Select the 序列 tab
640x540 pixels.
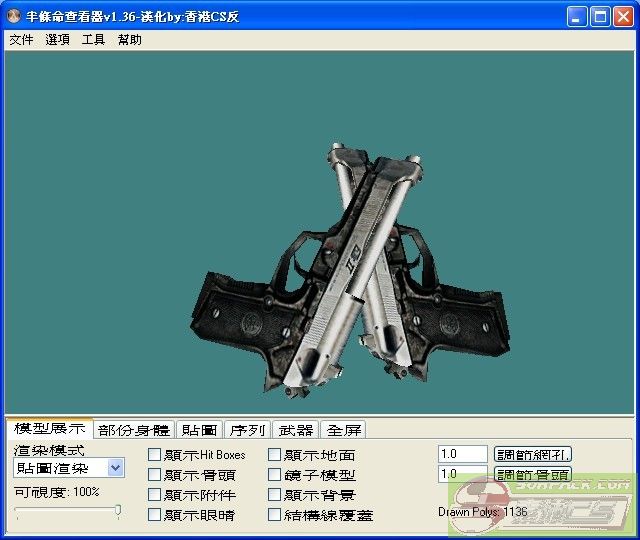click(247, 430)
